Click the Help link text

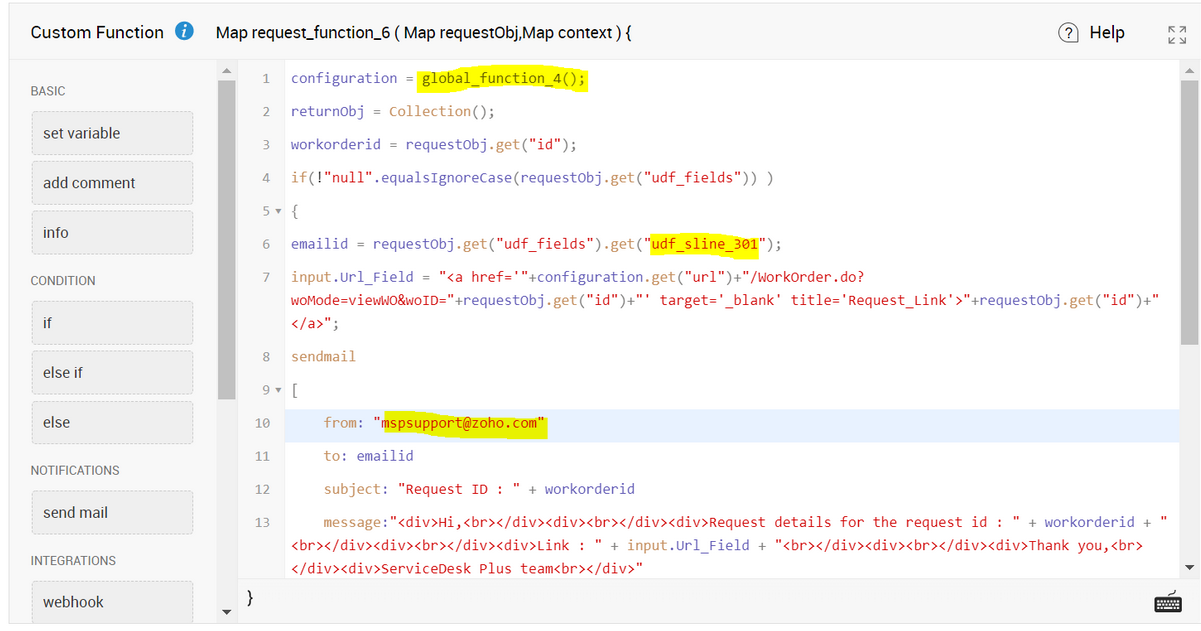[1106, 33]
